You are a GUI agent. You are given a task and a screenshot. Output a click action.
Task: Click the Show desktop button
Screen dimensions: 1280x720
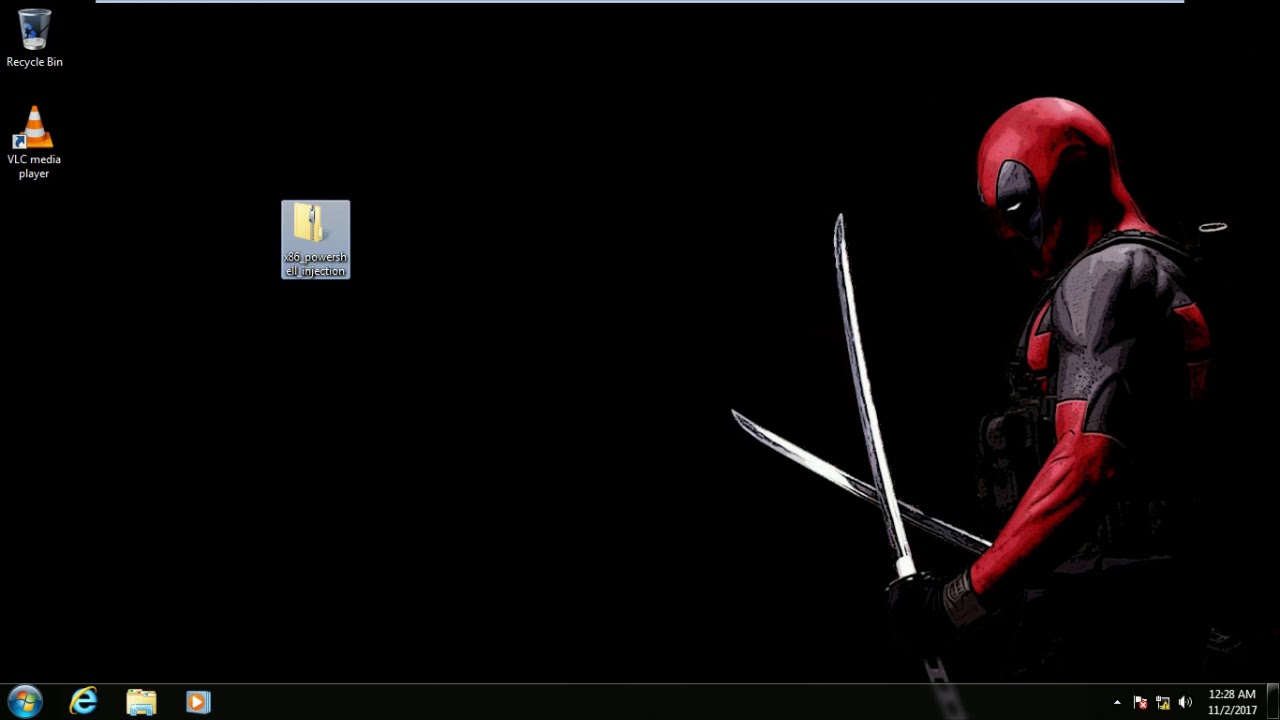[x=1273, y=702]
